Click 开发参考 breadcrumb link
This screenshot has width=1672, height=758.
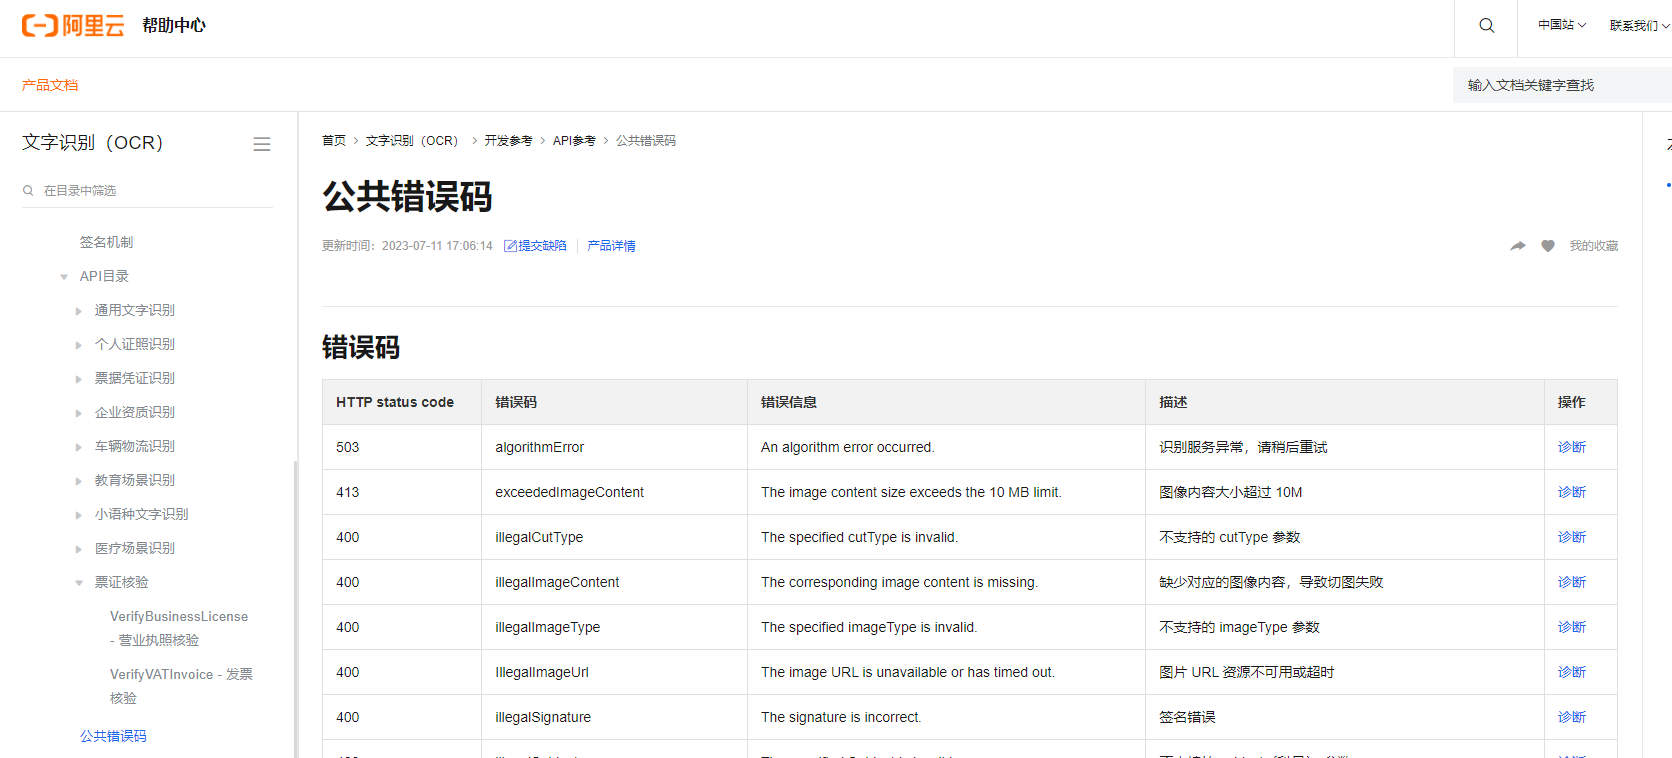(x=508, y=141)
